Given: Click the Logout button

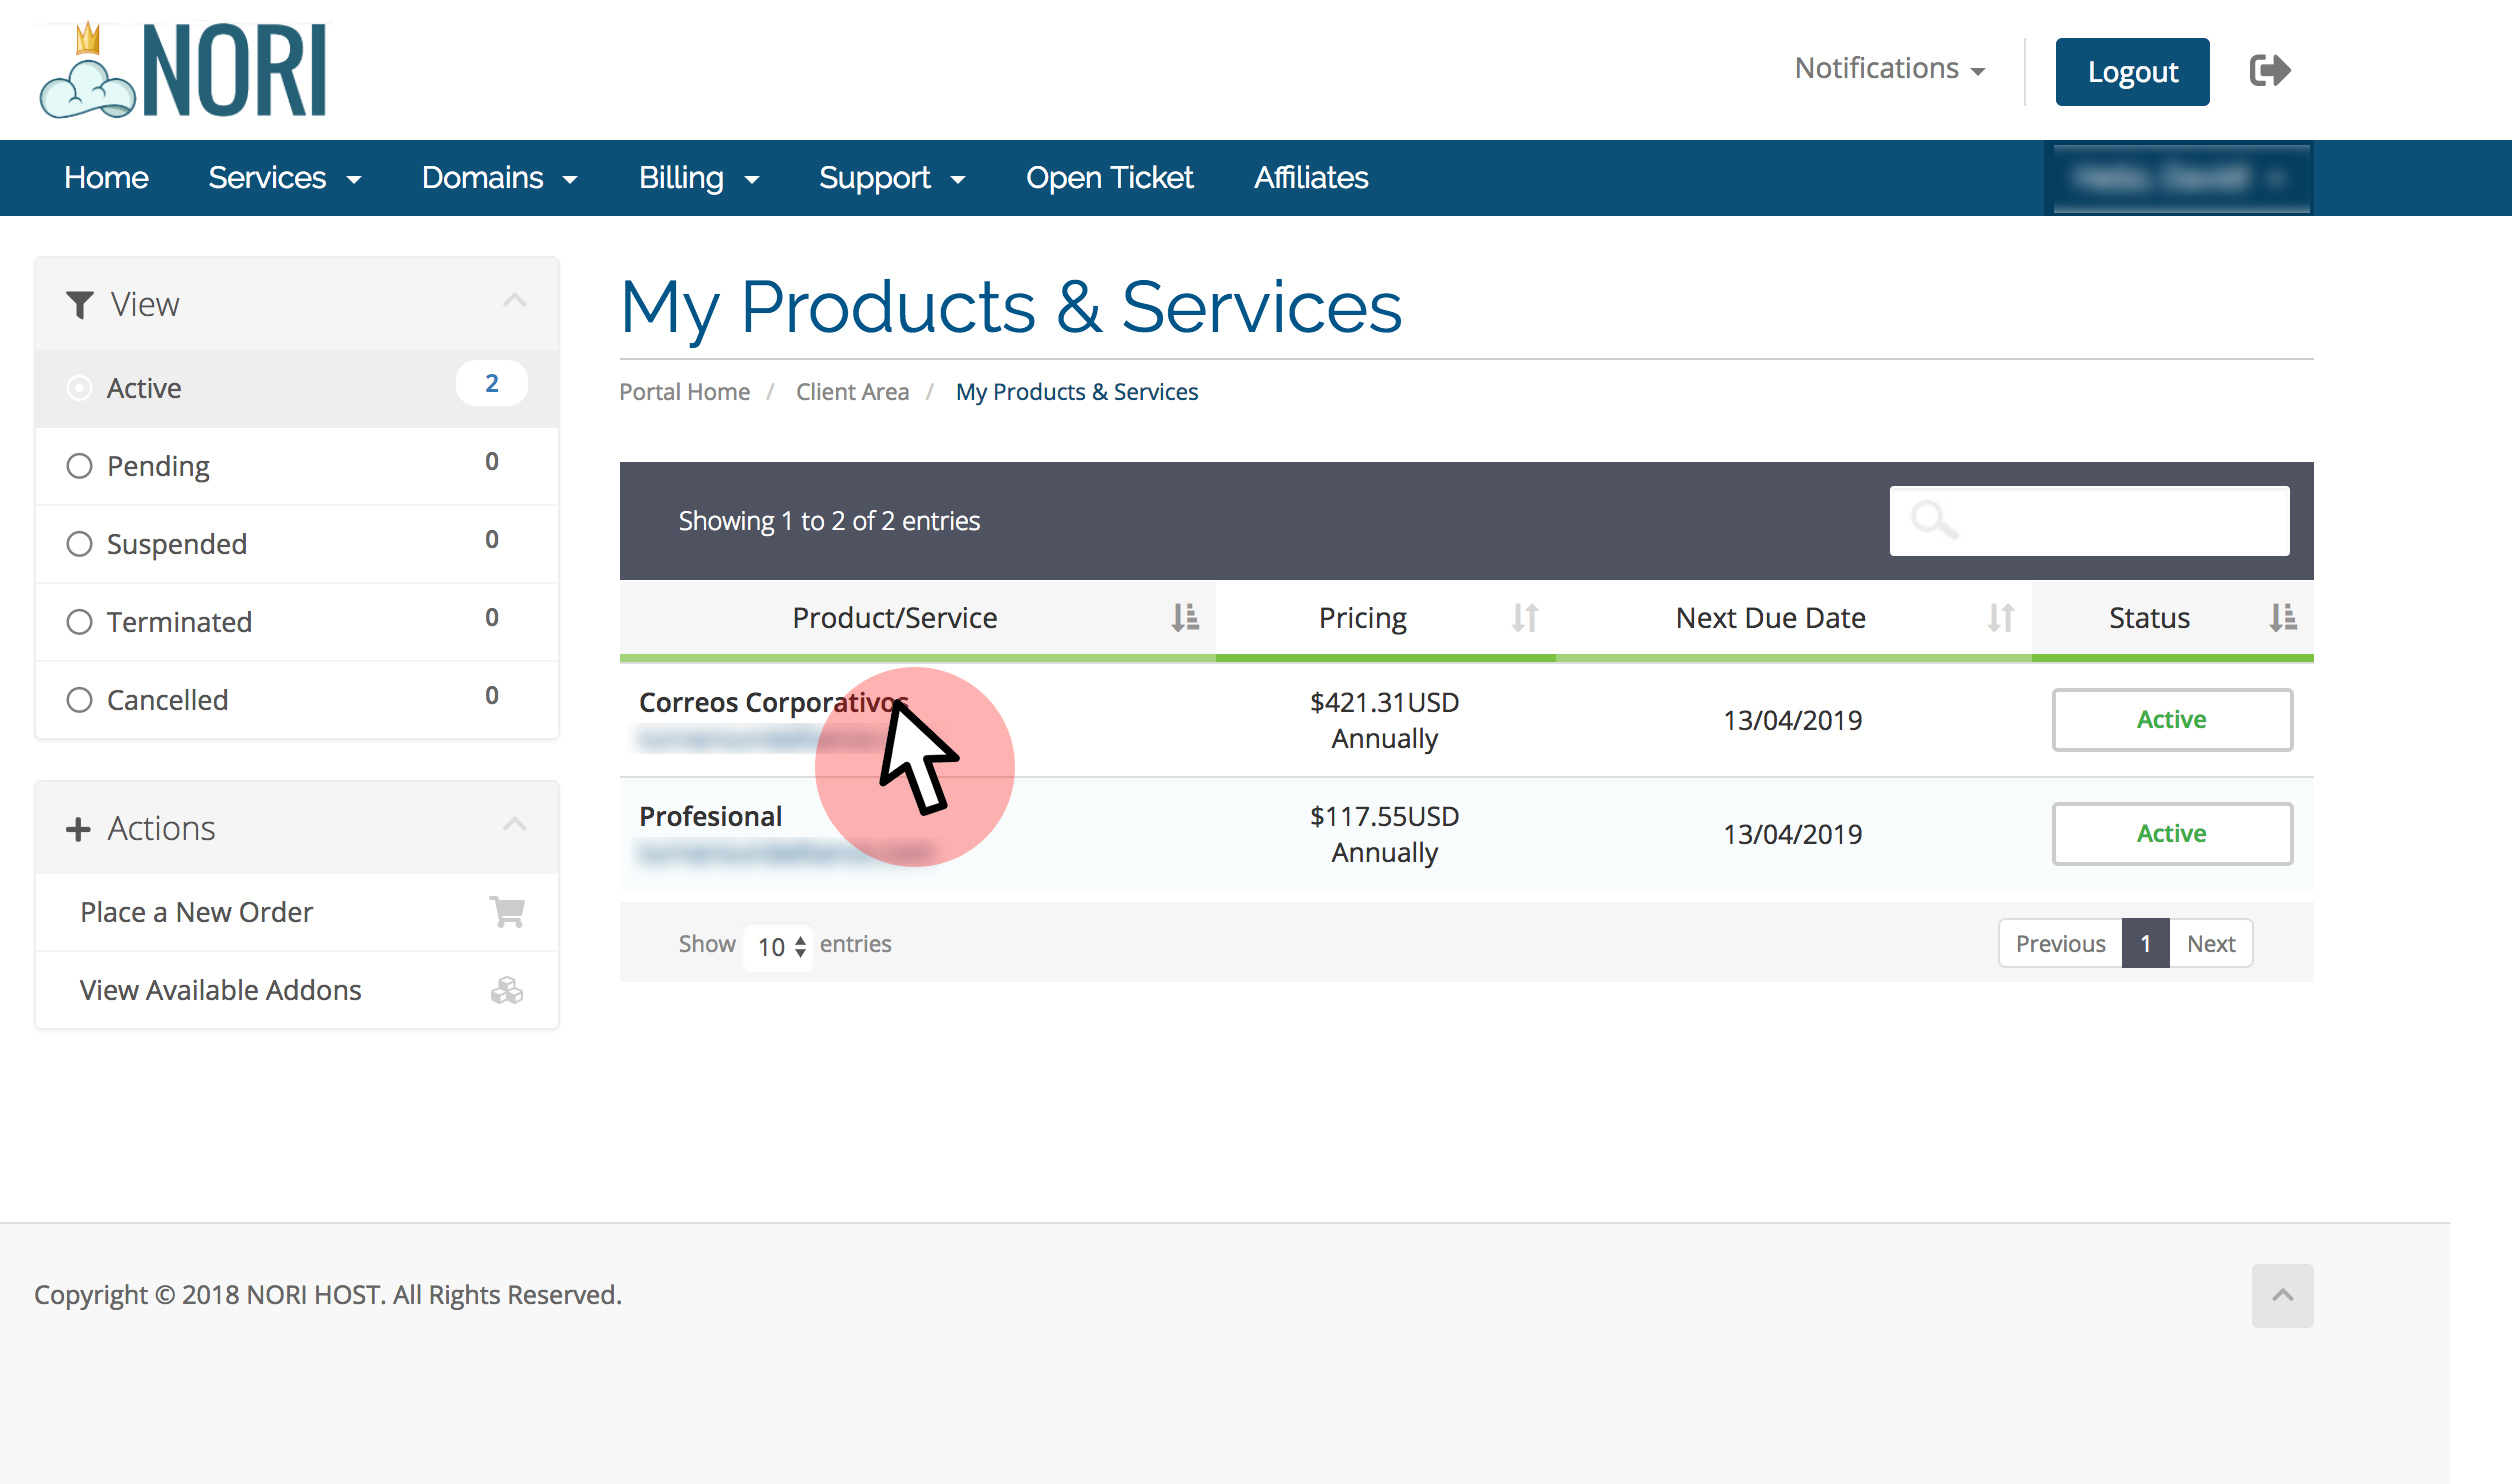Looking at the screenshot, I should pos(2132,72).
